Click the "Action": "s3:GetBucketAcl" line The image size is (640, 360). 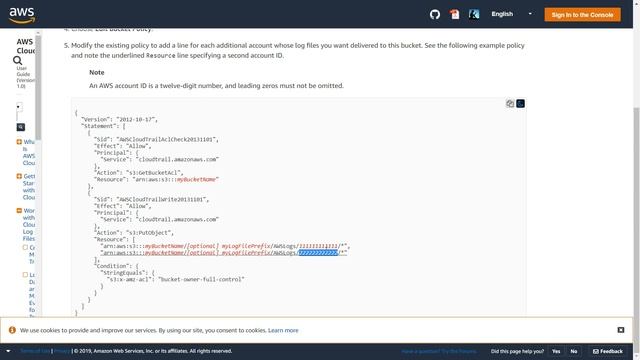139,173
